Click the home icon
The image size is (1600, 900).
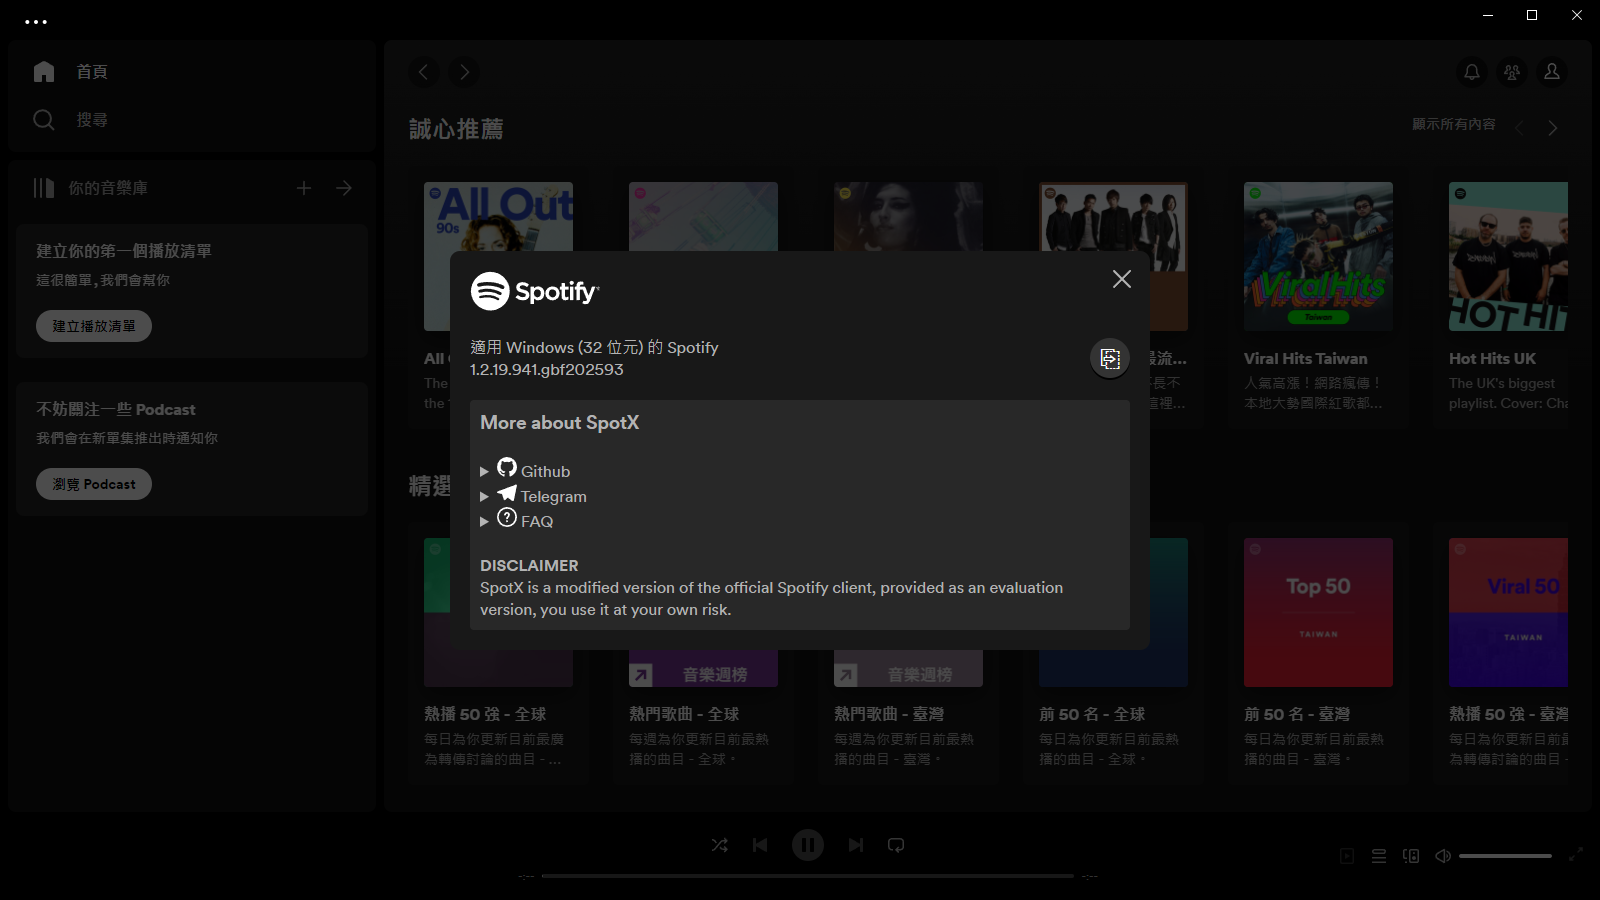point(44,72)
